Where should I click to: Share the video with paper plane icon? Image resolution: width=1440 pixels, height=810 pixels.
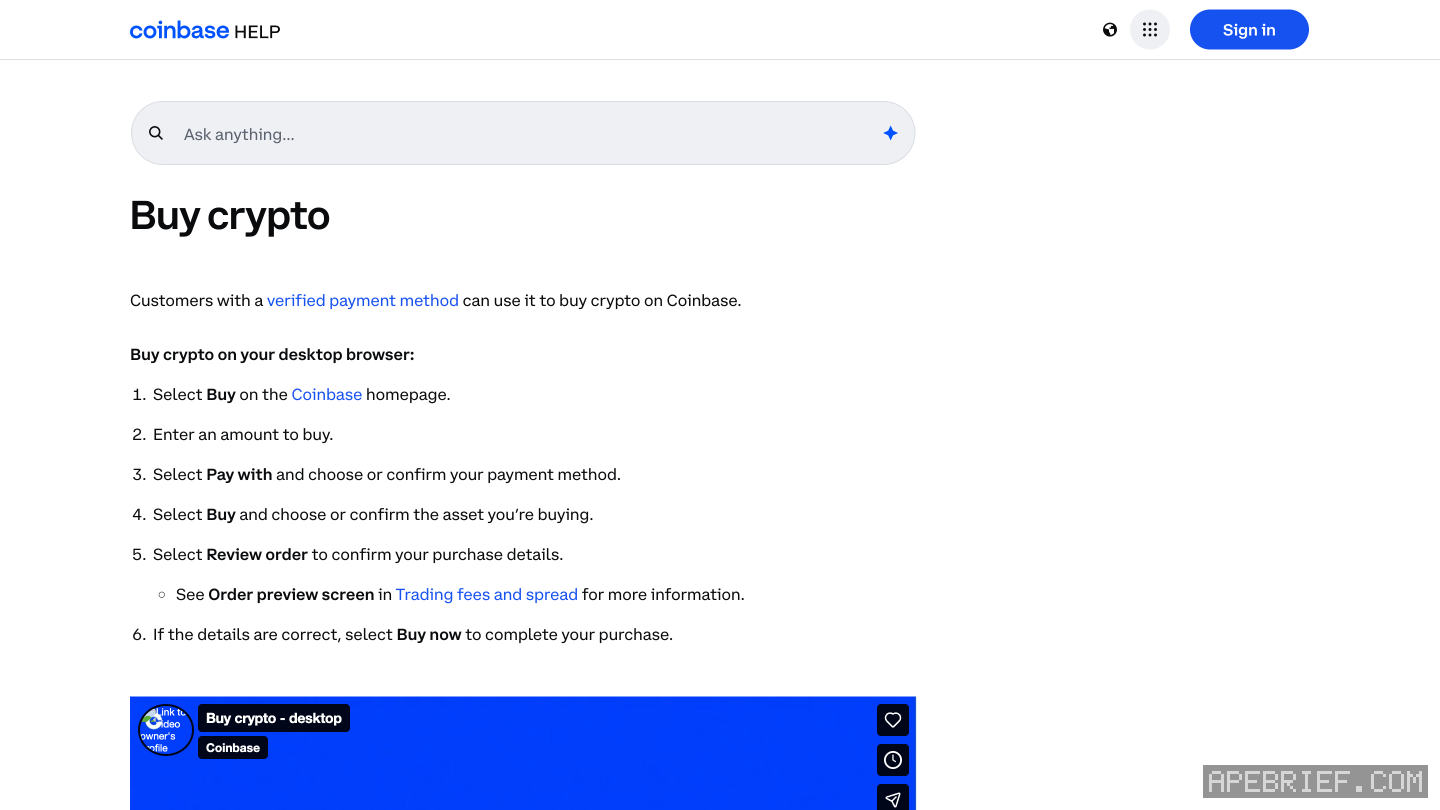pyautogui.click(x=893, y=798)
